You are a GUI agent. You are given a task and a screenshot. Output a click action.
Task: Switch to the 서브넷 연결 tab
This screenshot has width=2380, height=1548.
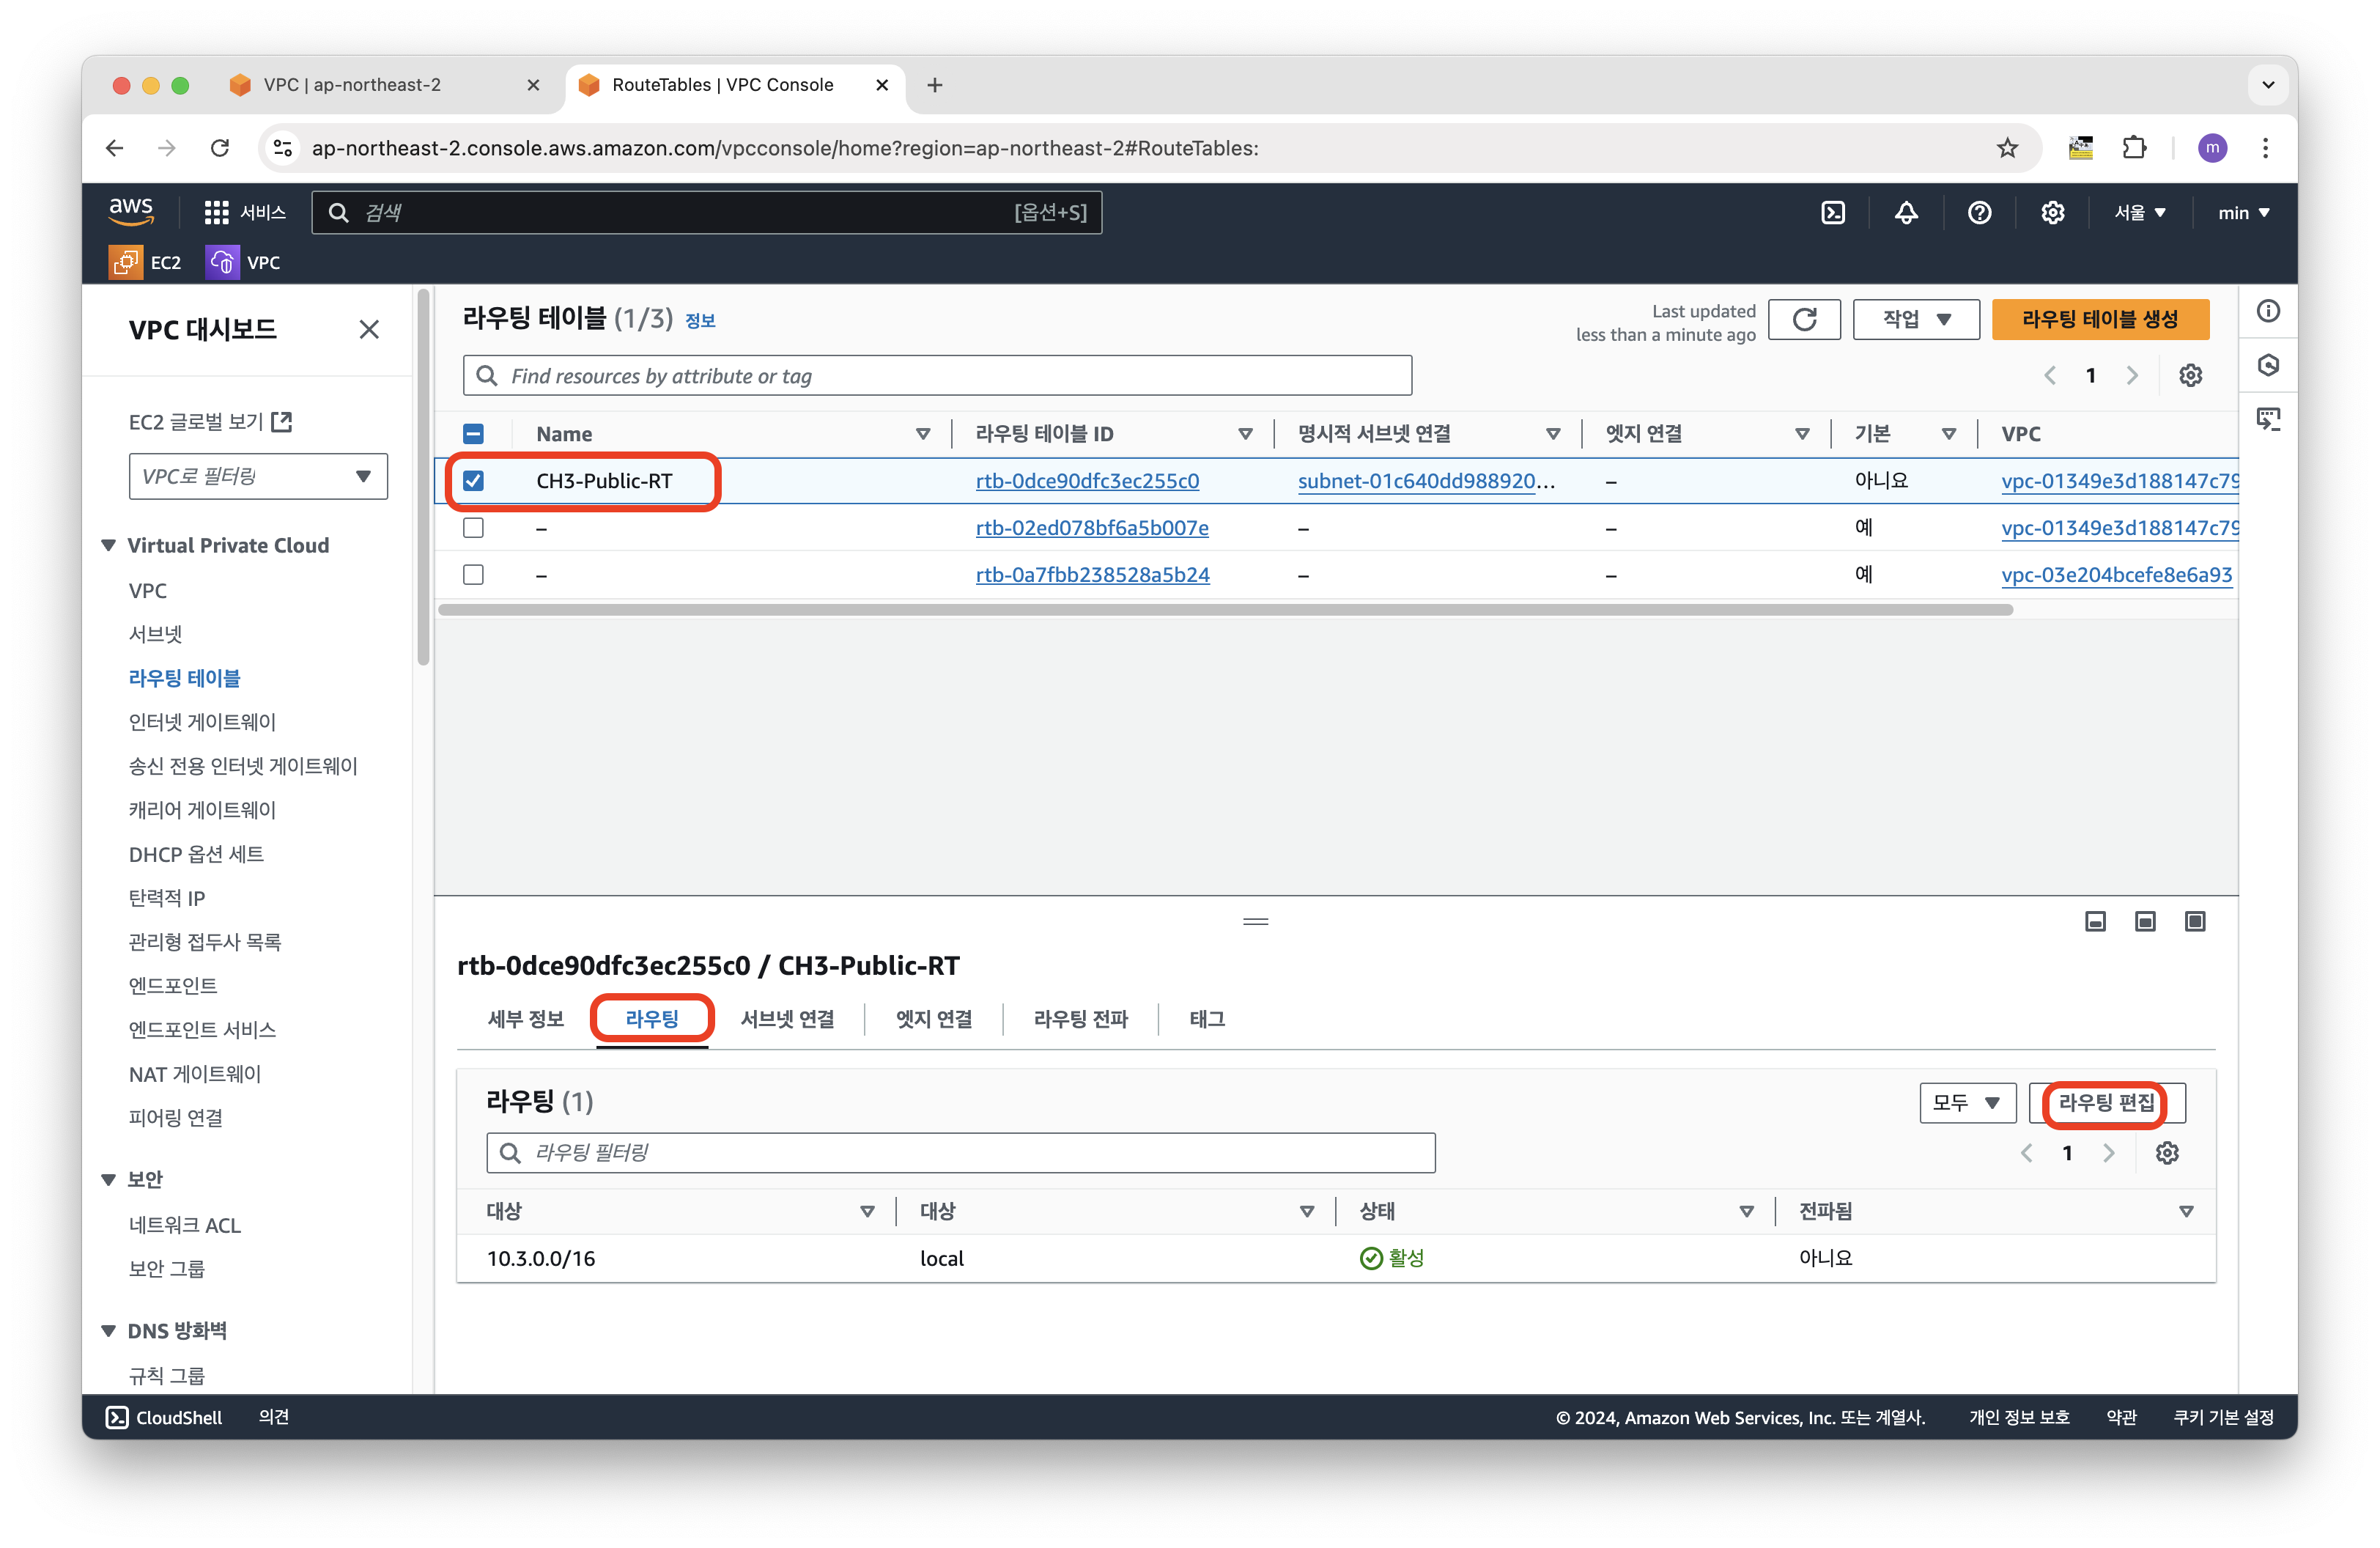(787, 1019)
